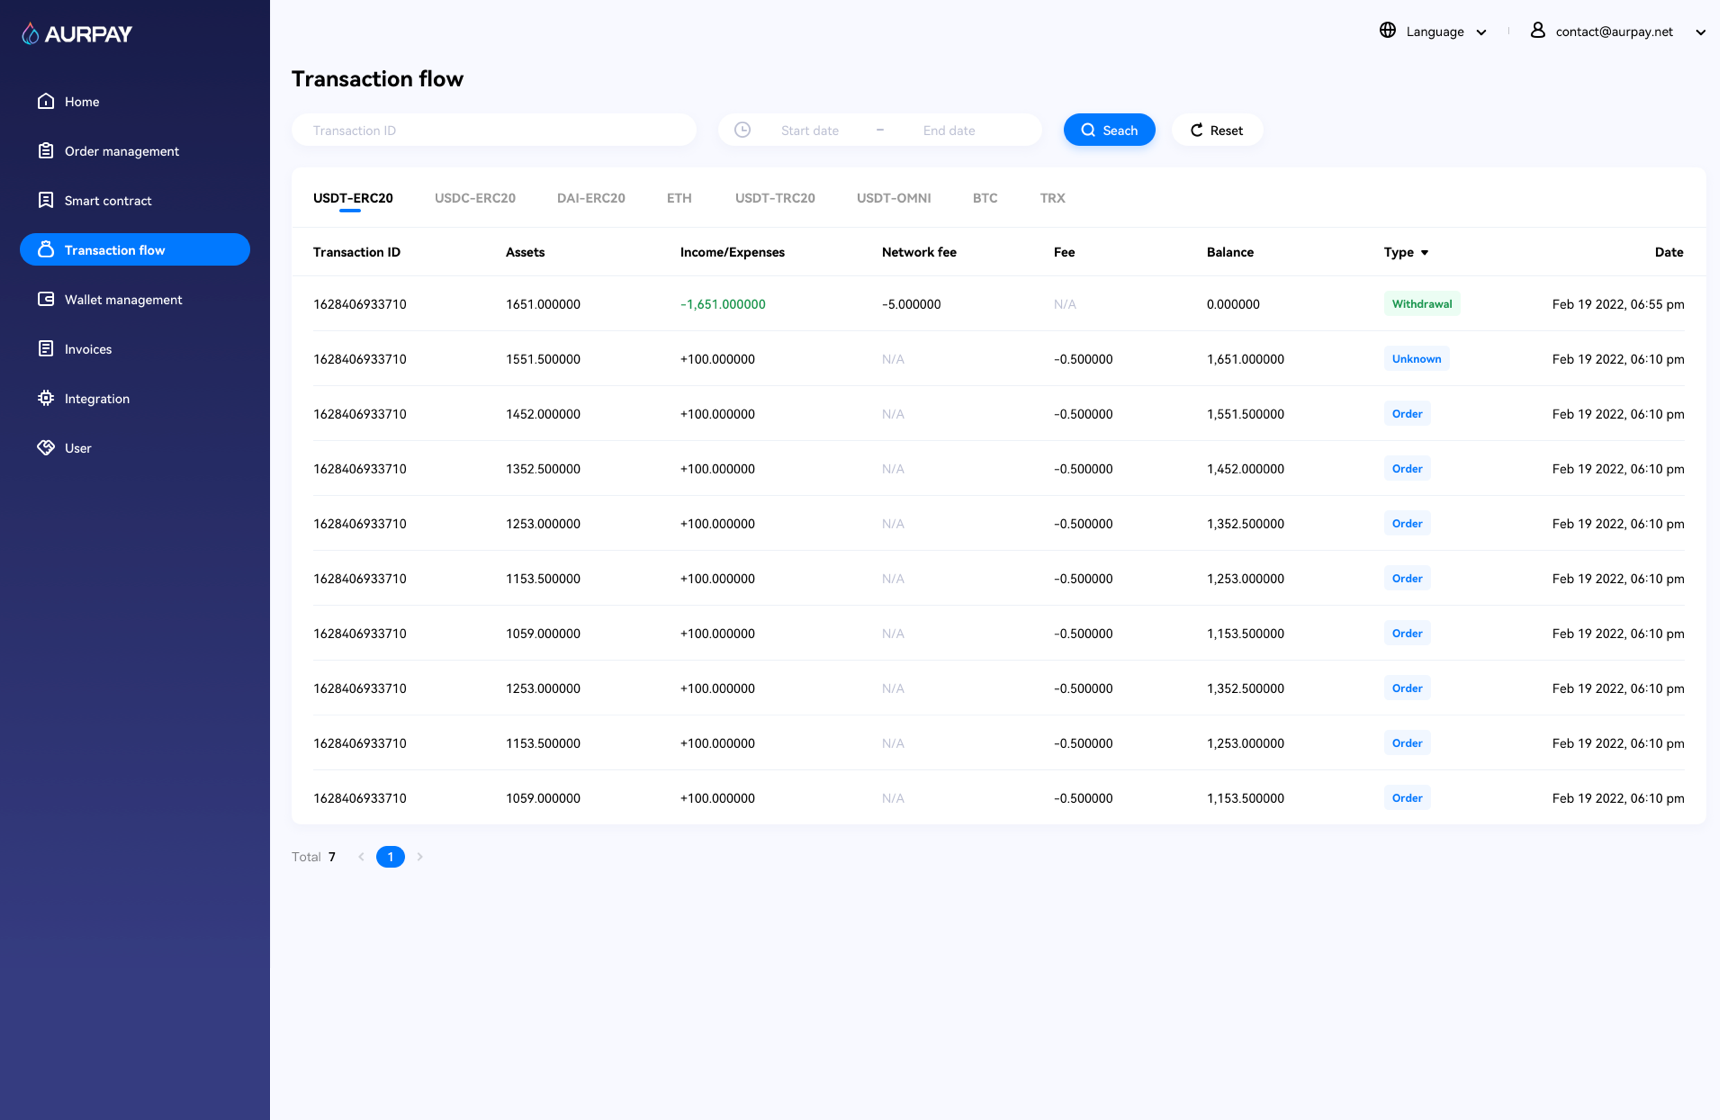Screen dimensions: 1720x1120
Task: Switch to the BTC tab
Action: [x=985, y=198]
